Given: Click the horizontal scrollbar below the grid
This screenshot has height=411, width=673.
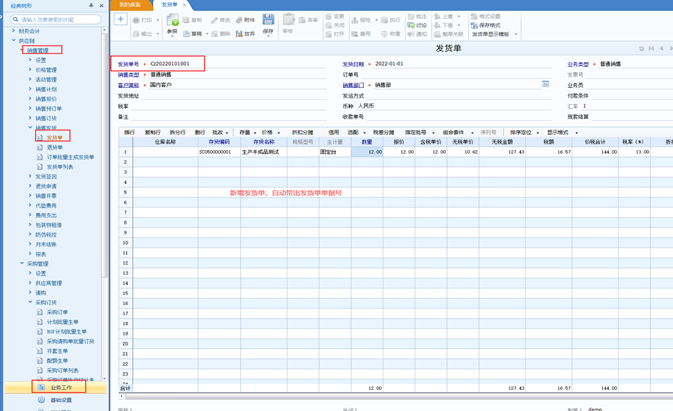Looking at the screenshot, I should point(395,397).
